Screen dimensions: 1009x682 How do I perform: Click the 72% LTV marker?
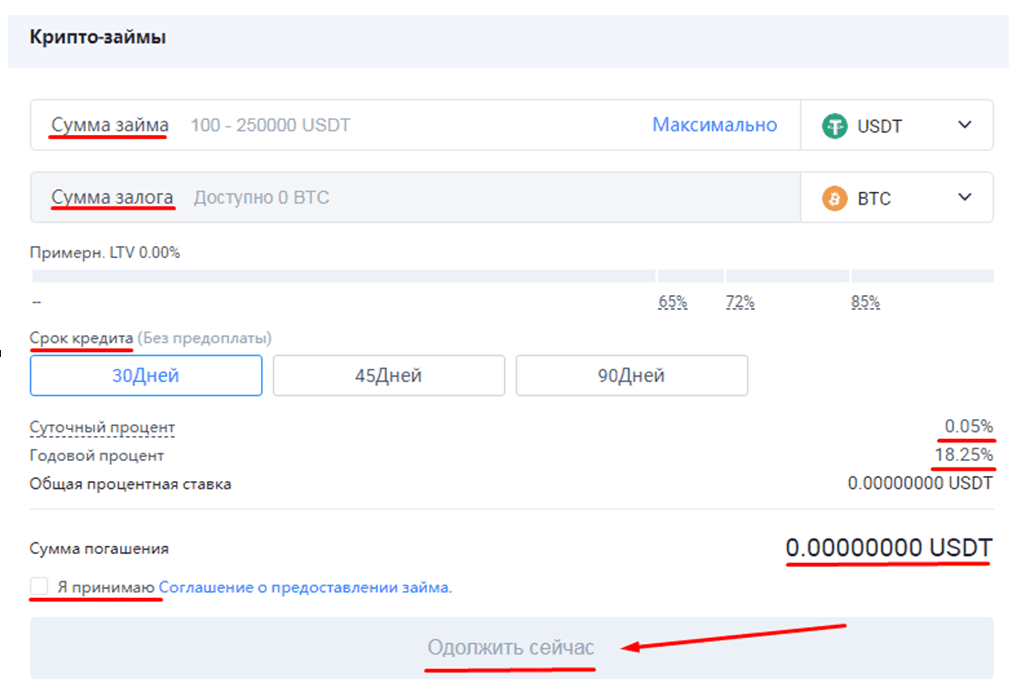point(740,302)
